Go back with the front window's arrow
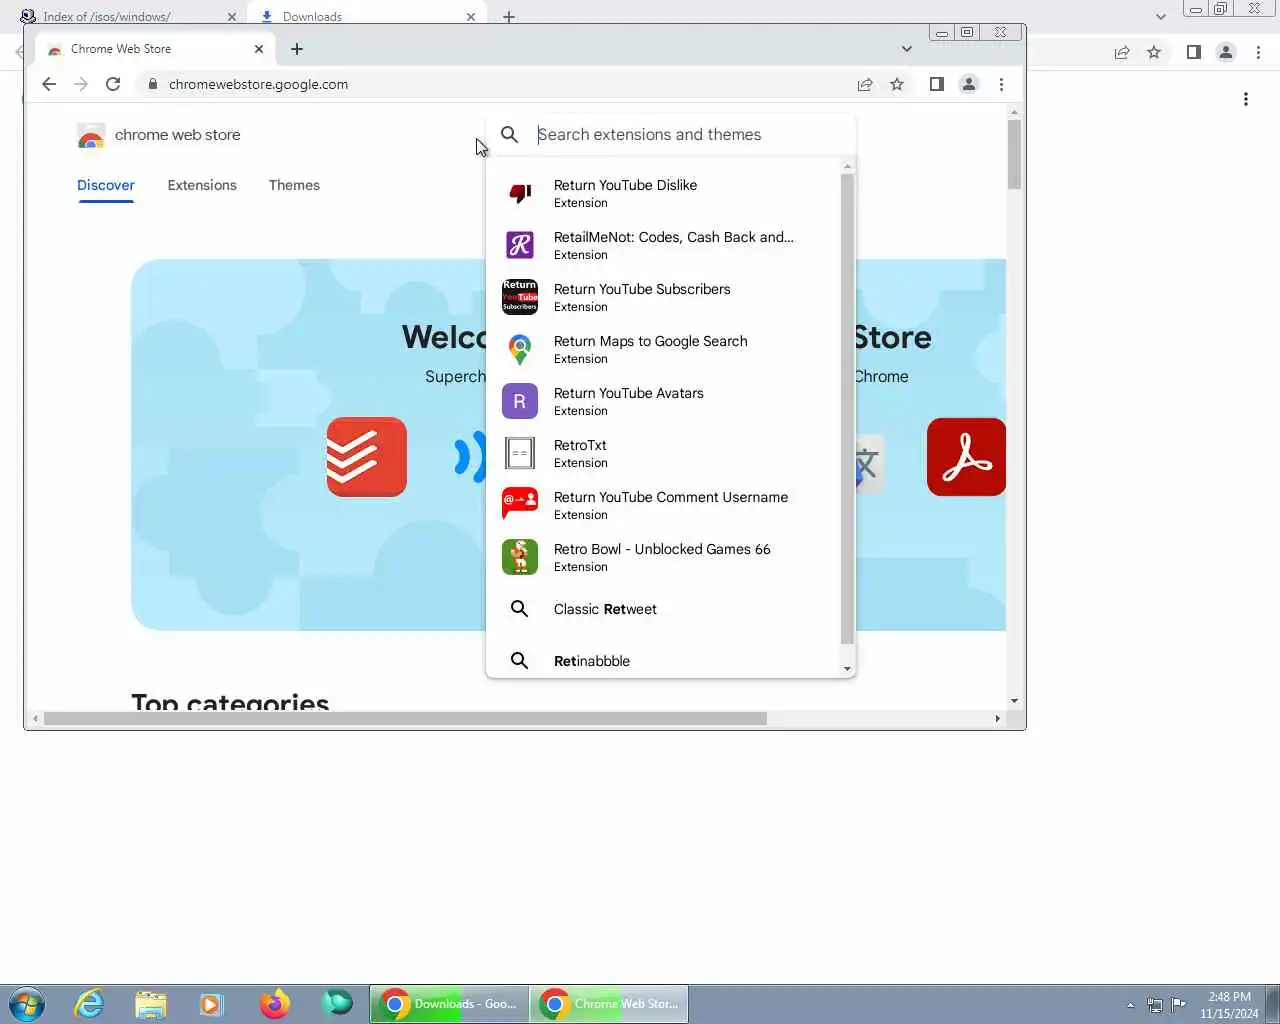This screenshot has width=1280, height=1024. click(x=49, y=84)
